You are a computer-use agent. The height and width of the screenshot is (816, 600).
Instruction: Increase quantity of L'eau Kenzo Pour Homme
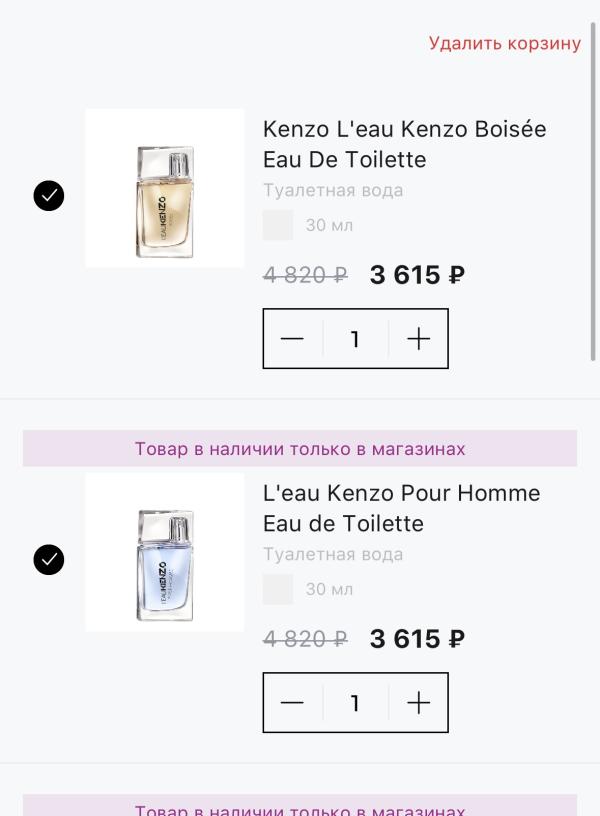pos(418,703)
